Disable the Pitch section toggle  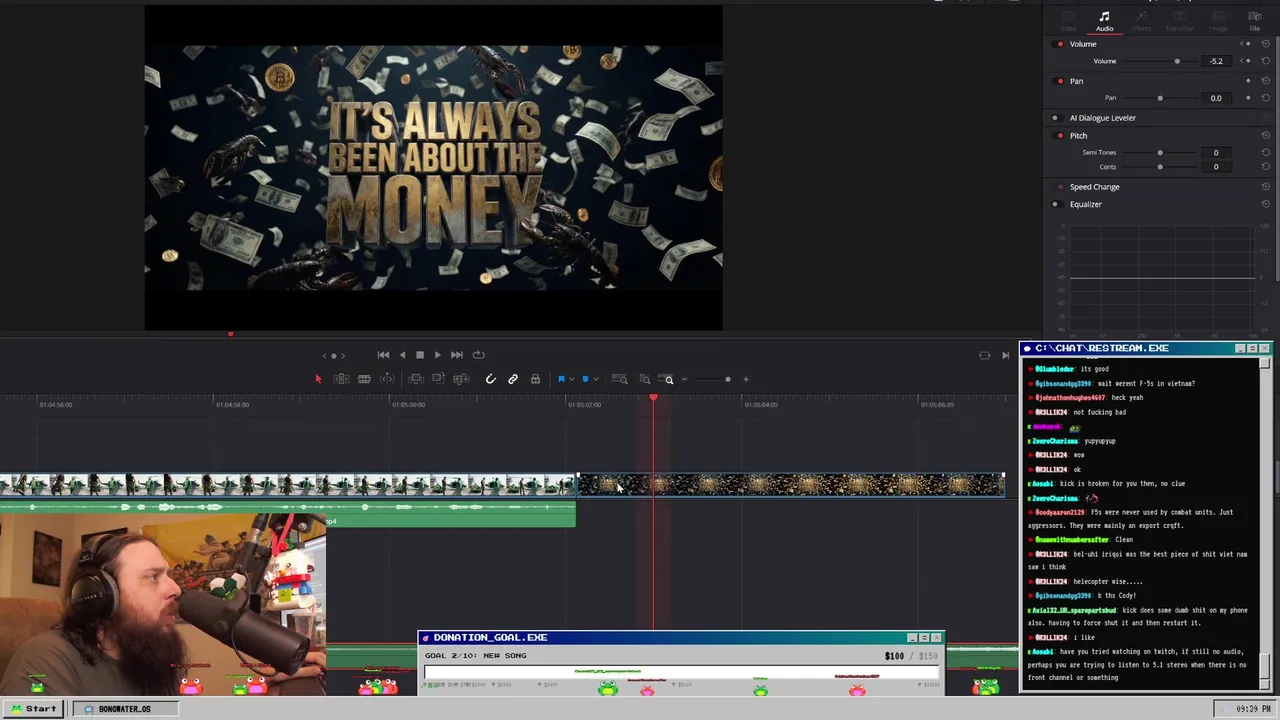tap(1059, 136)
